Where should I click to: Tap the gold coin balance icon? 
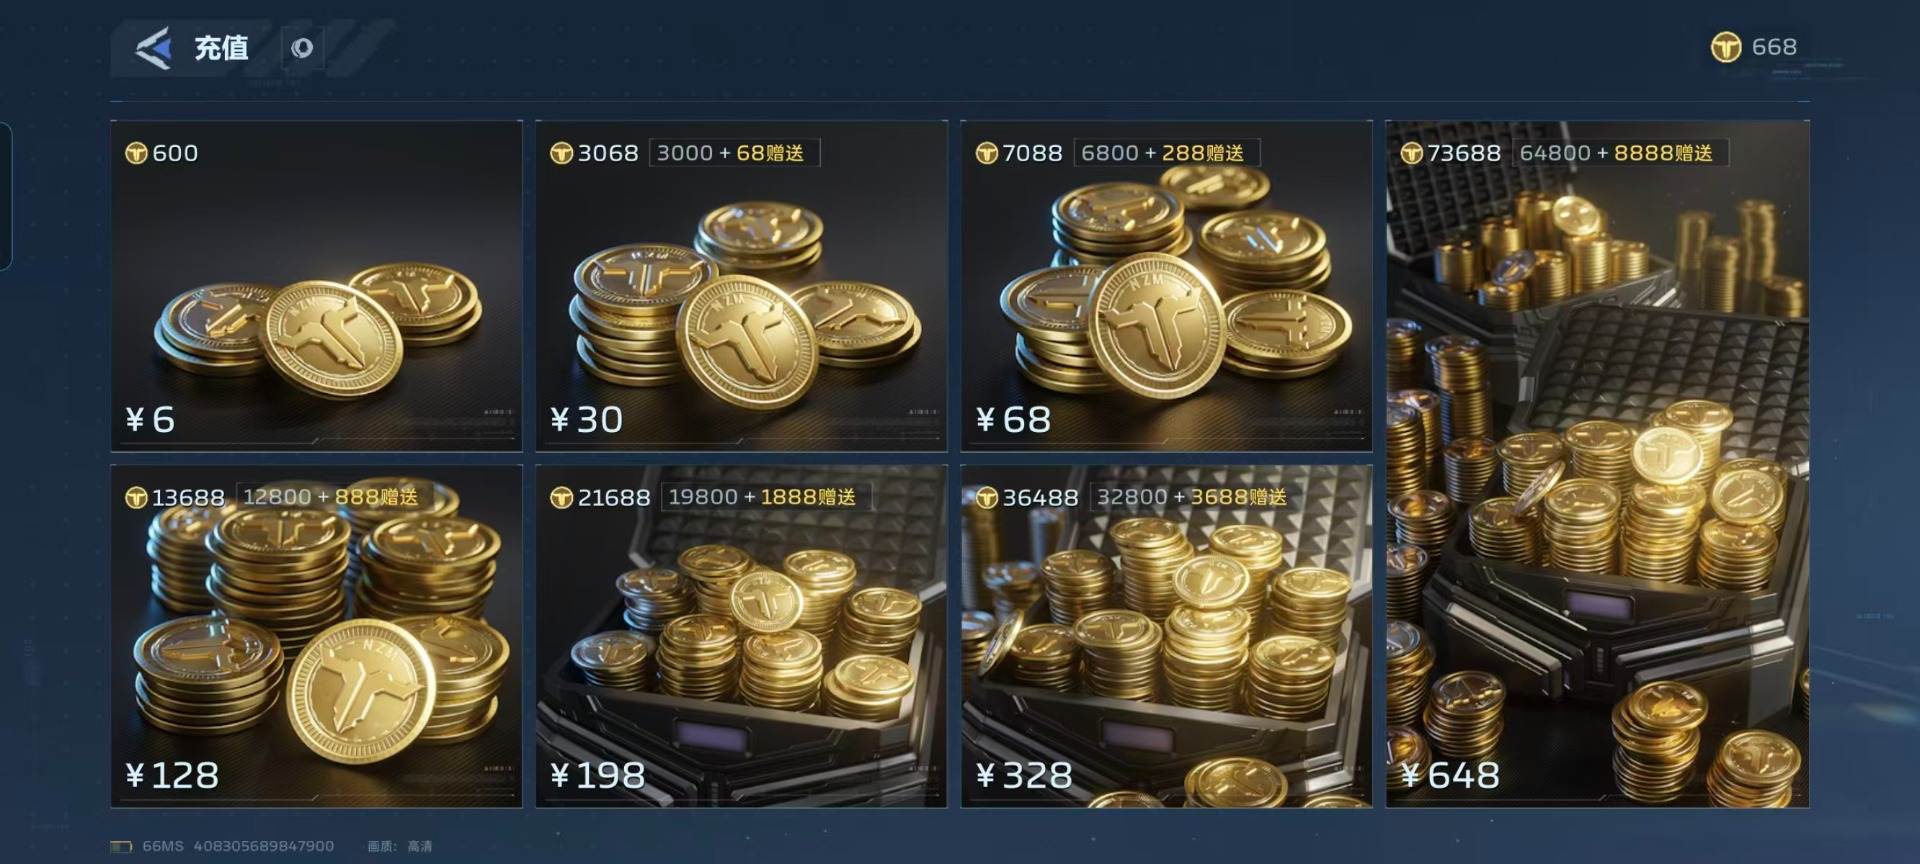pyautogui.click(x=1726, y=47)
